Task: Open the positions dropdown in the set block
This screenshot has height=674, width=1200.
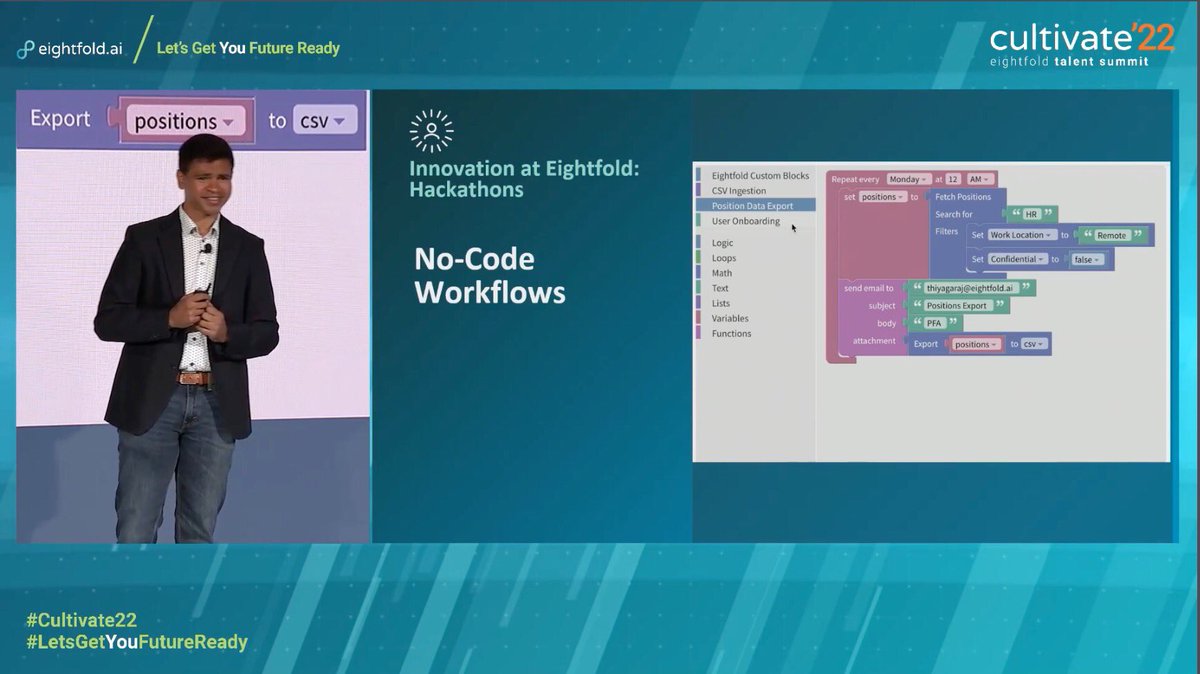Action: pos(882,197)
